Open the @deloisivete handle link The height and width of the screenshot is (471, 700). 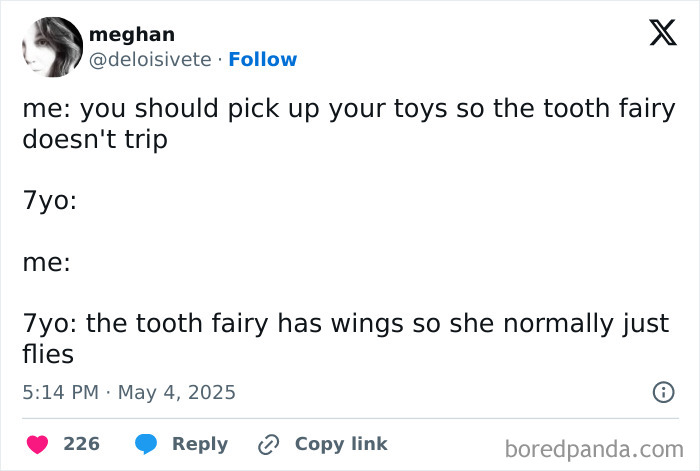(150, 60)
